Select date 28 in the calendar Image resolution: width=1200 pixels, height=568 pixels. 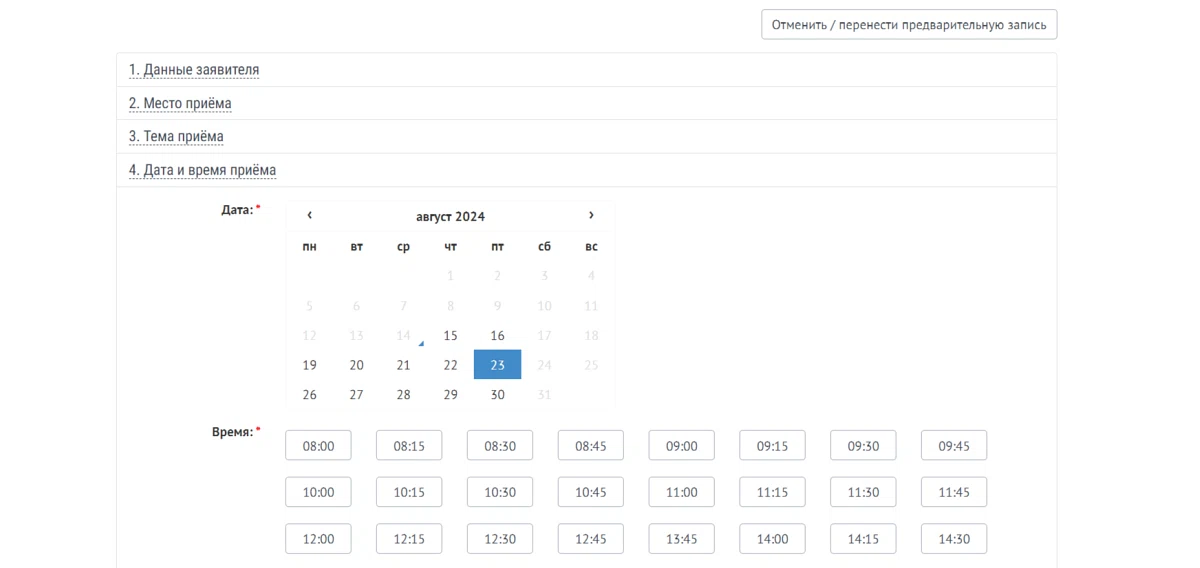(x=403, y=395)
